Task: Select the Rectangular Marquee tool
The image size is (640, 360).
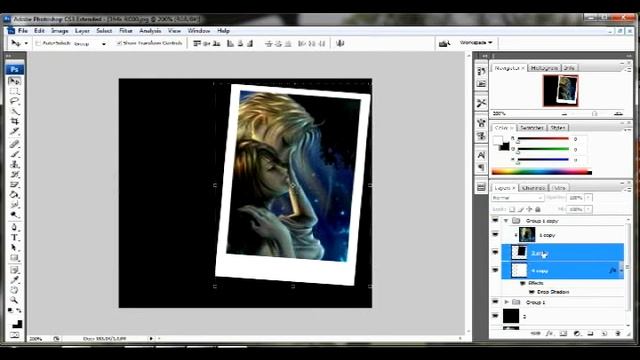Action: pyautogui.click(x=14, y=91)
